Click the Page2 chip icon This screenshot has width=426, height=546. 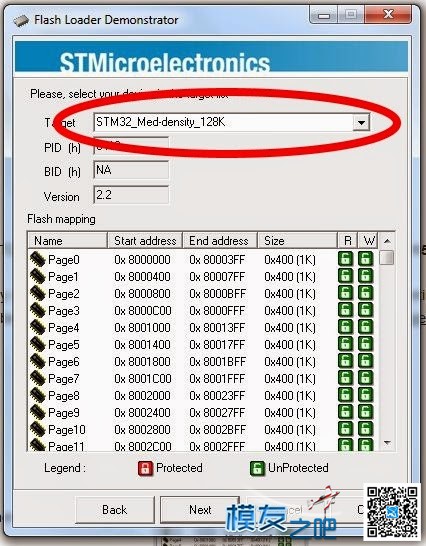tap(37, 293)
